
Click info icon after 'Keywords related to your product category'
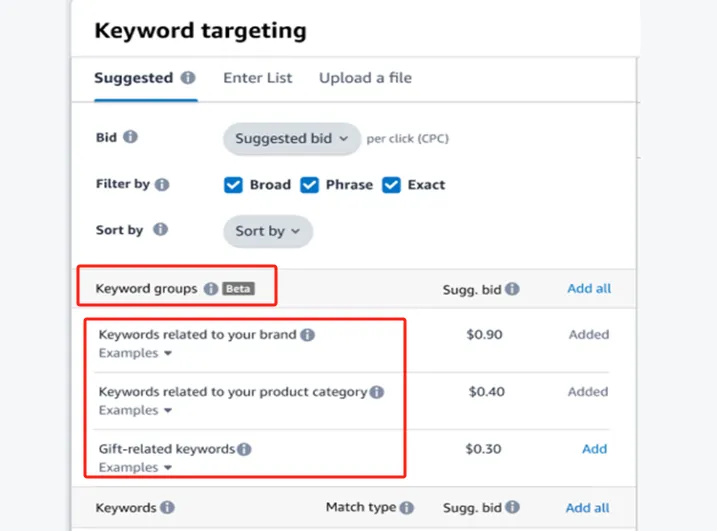tap(377, 392)
